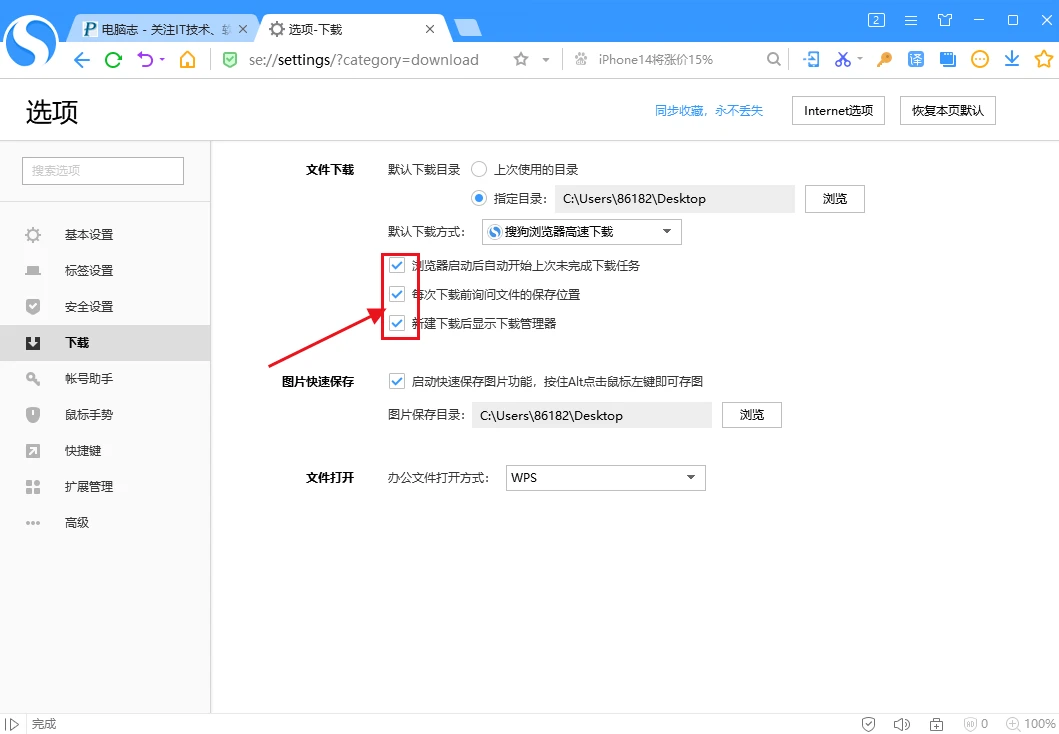Open the download manager arrow icon
Viewport: 1059px width, 734px height.
(1012, 59)
